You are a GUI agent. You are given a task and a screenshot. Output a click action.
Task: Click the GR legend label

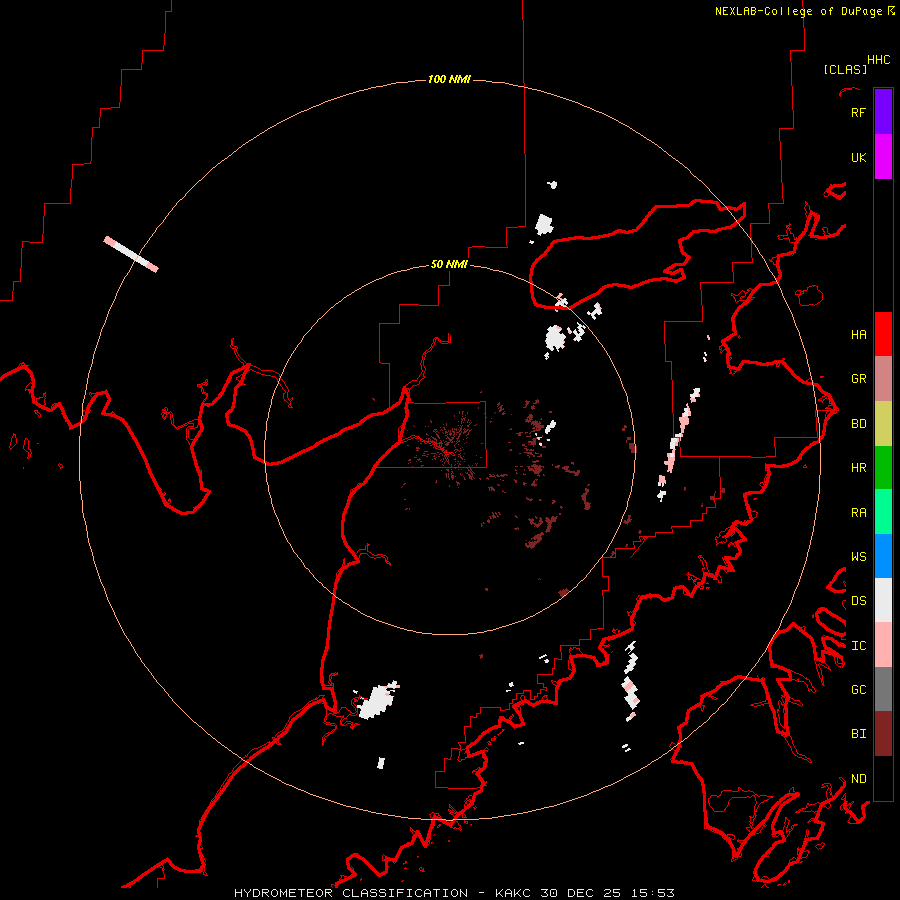(x=859, y=379)
